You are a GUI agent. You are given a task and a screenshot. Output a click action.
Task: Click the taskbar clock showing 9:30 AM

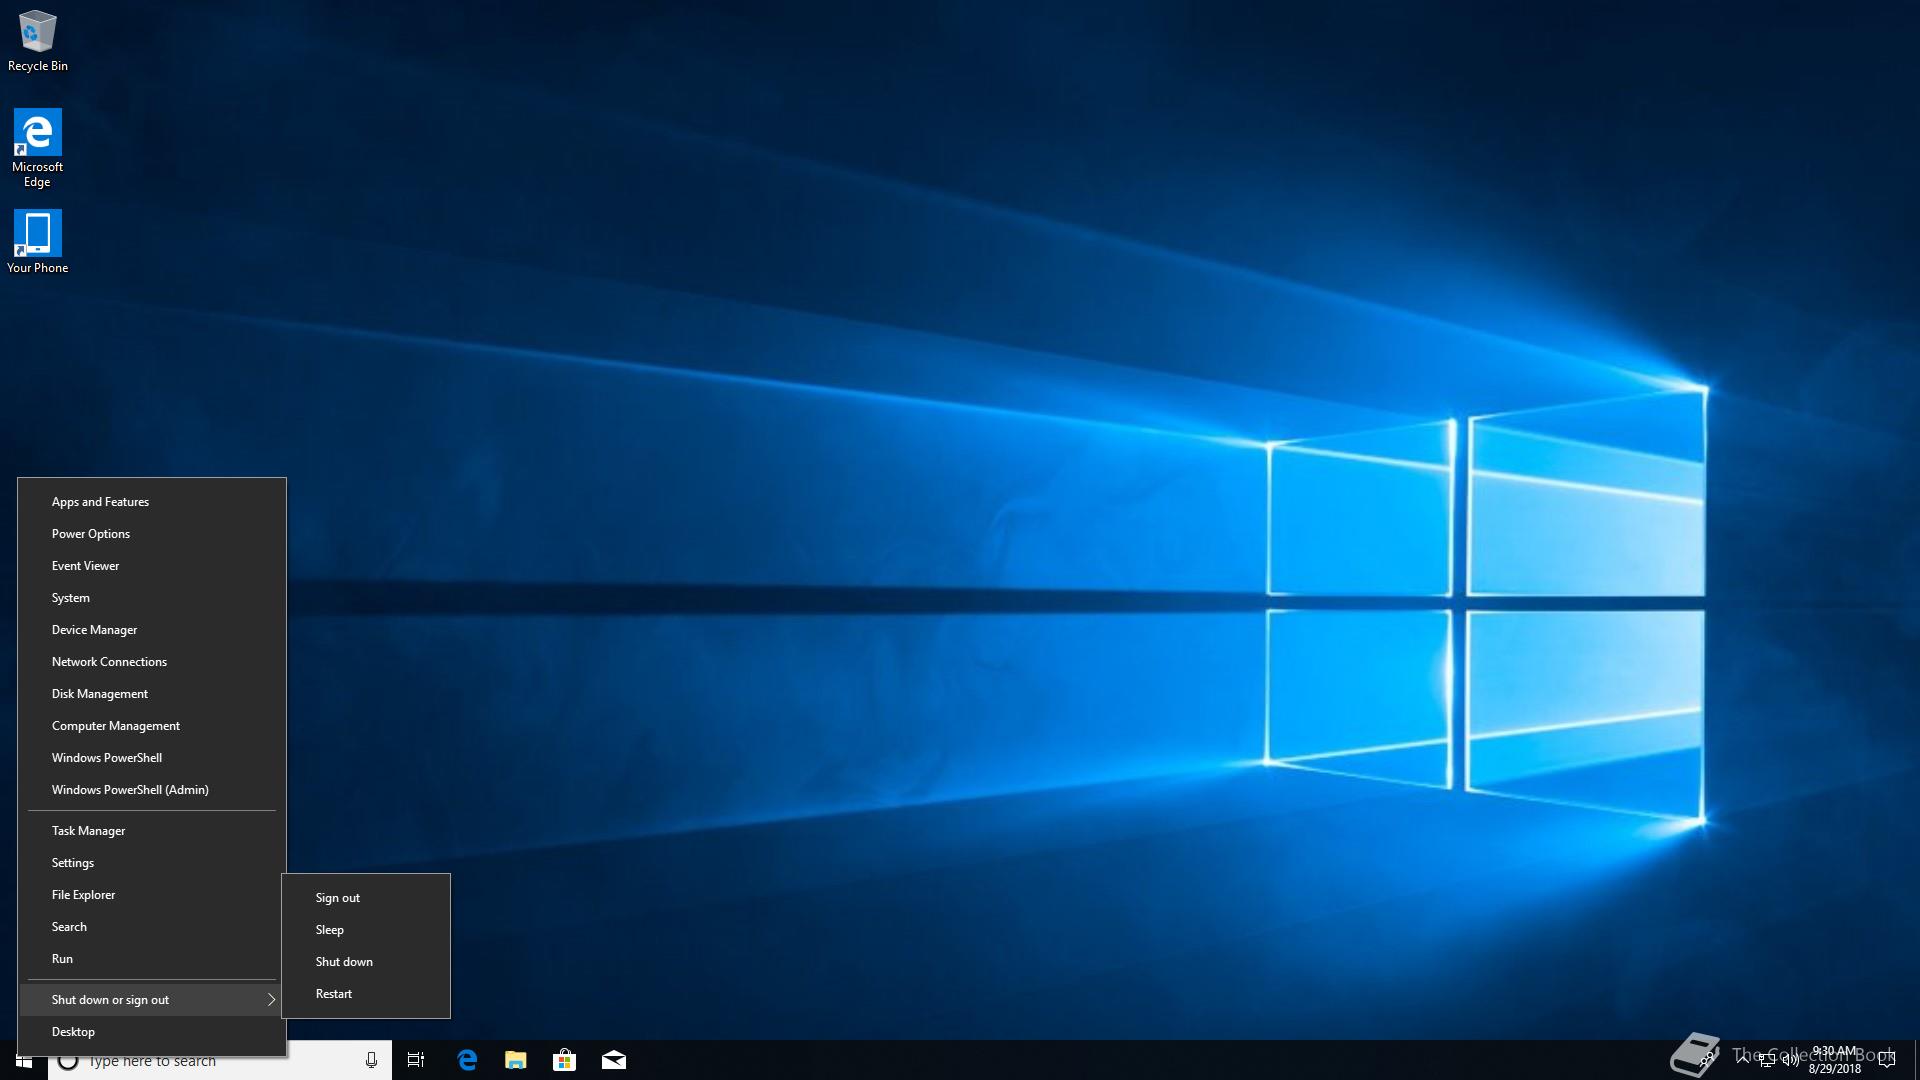[1834, 1060]
